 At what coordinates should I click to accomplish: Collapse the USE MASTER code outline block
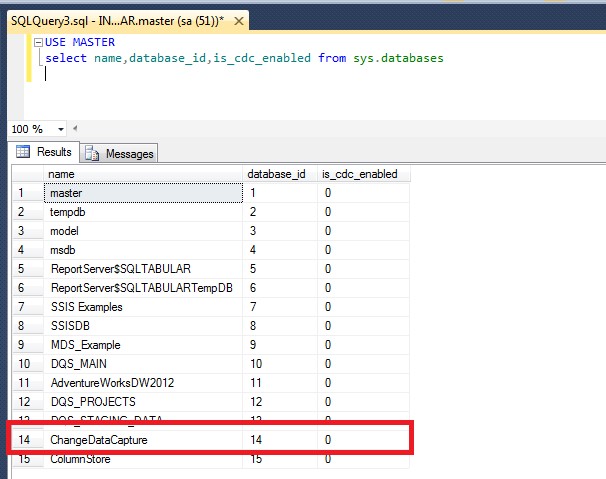click(37, 43)
